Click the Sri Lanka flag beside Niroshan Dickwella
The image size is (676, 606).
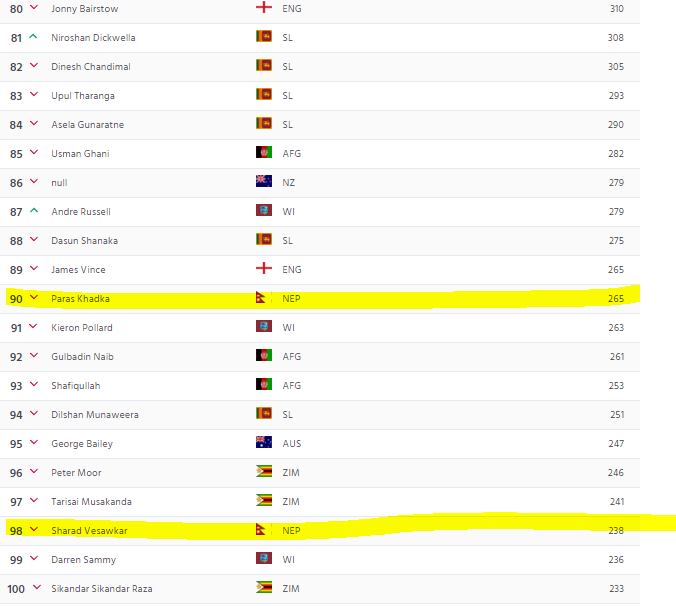(x=264, y=37)
